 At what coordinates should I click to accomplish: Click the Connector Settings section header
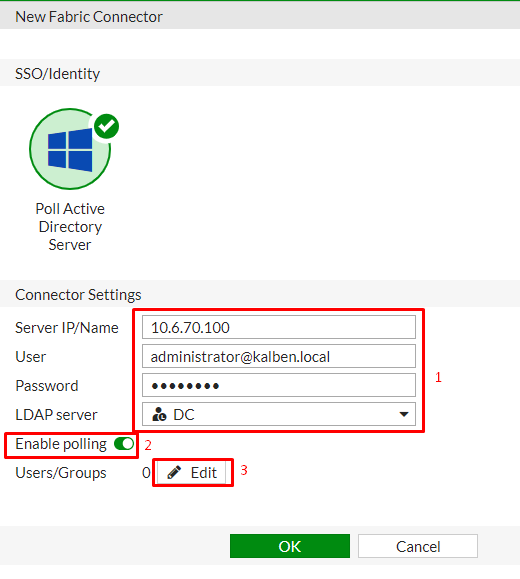coord(78,295)
